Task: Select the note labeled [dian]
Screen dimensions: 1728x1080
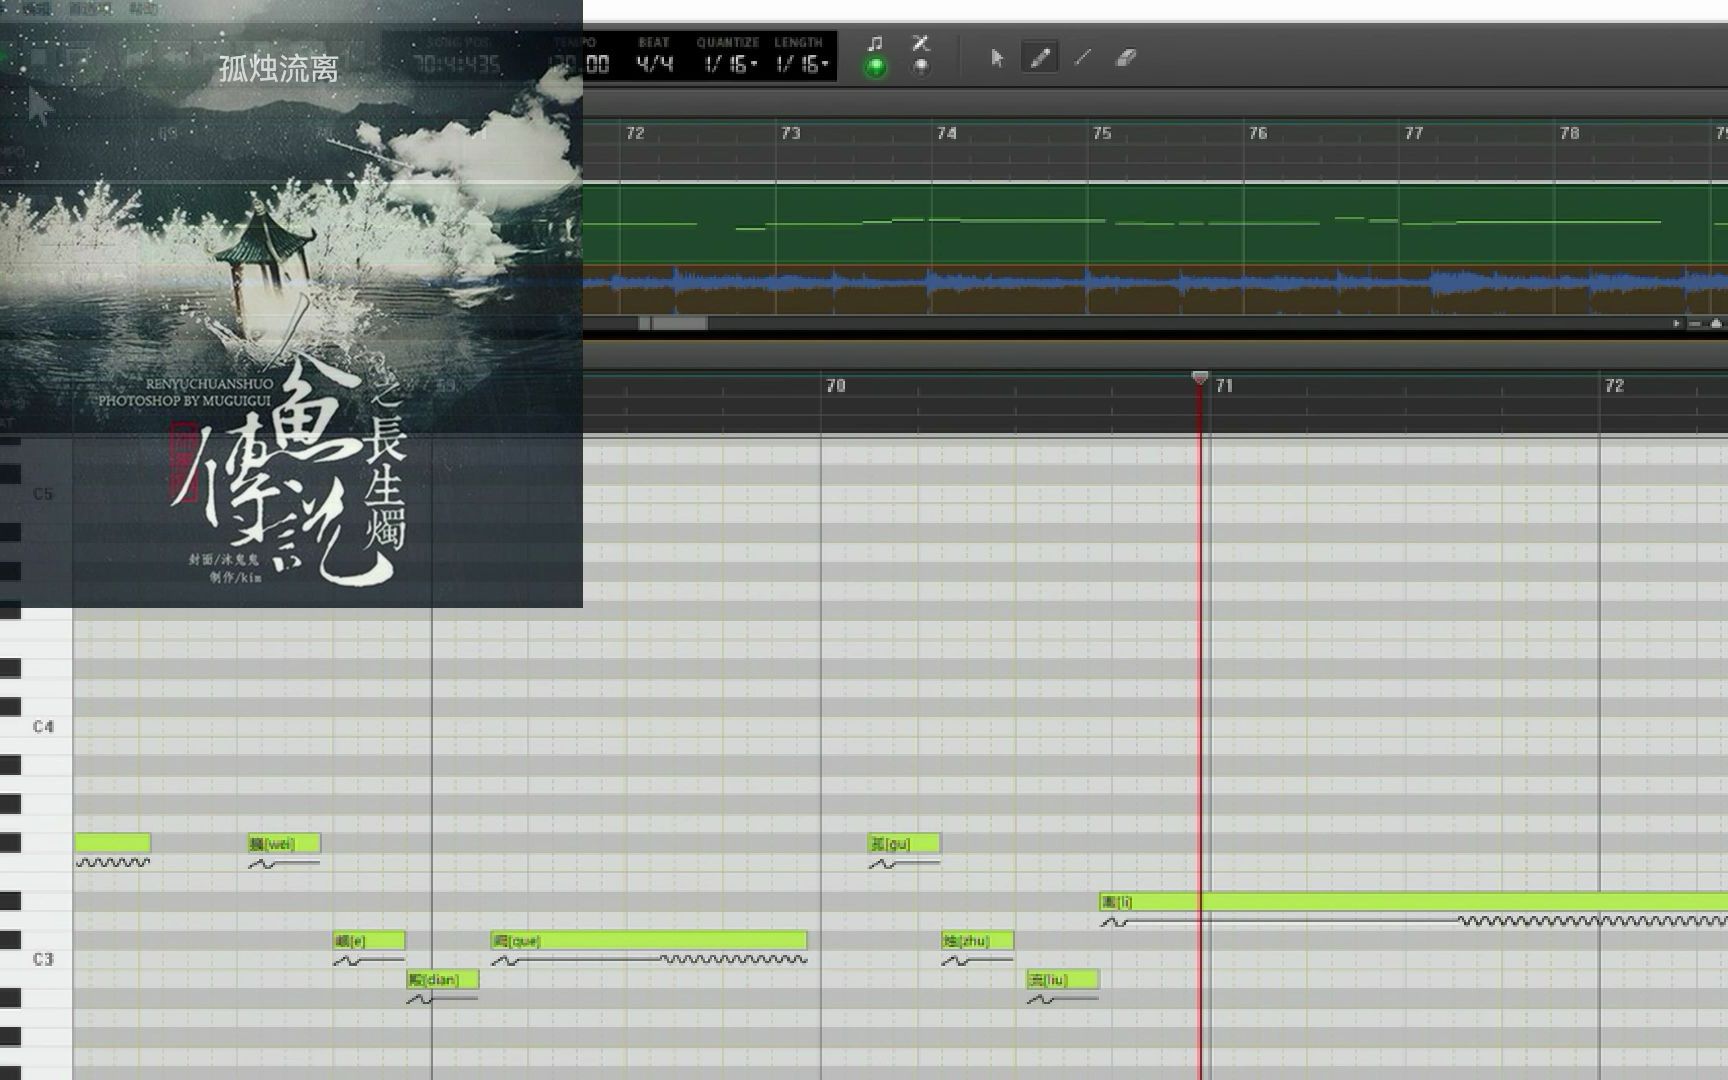Action: [x=442, y=979]
